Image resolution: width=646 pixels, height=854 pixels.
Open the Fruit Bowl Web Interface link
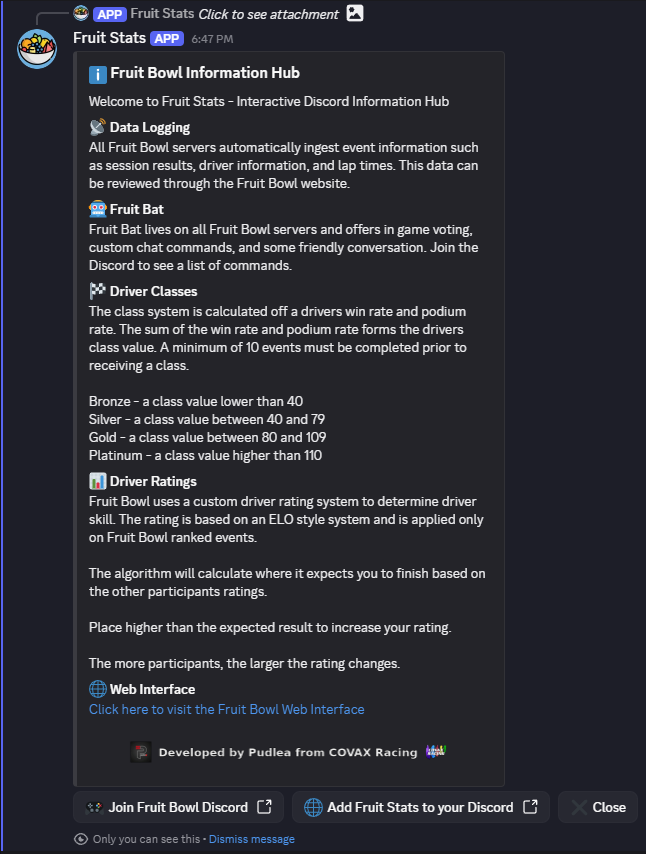click(226, 709)
